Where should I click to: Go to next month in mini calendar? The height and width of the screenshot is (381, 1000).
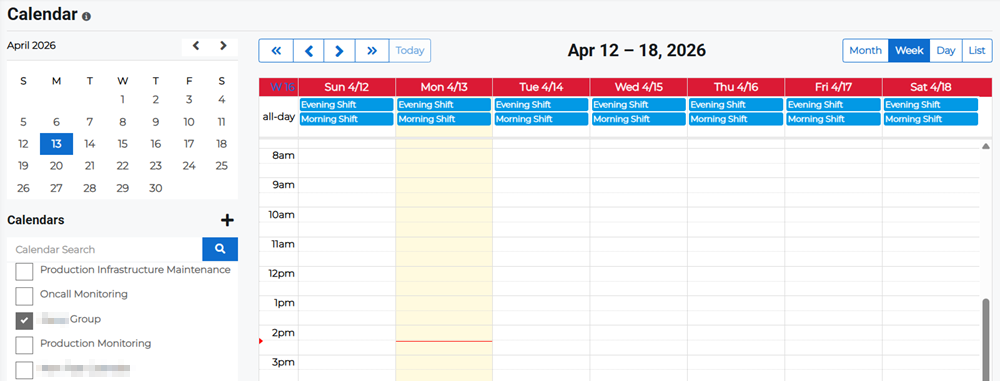click(223, 46)
